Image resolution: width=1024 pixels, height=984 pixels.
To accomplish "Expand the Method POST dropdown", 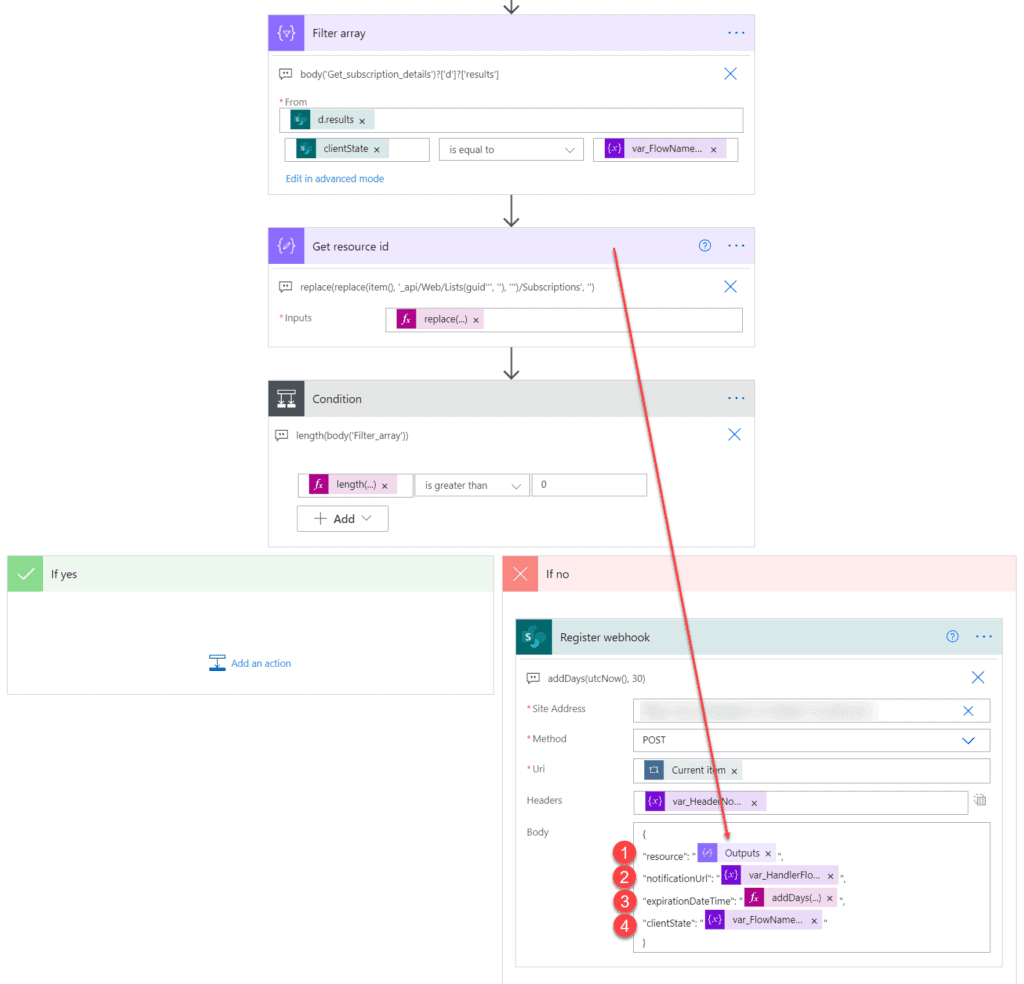I will pos(967,740).
